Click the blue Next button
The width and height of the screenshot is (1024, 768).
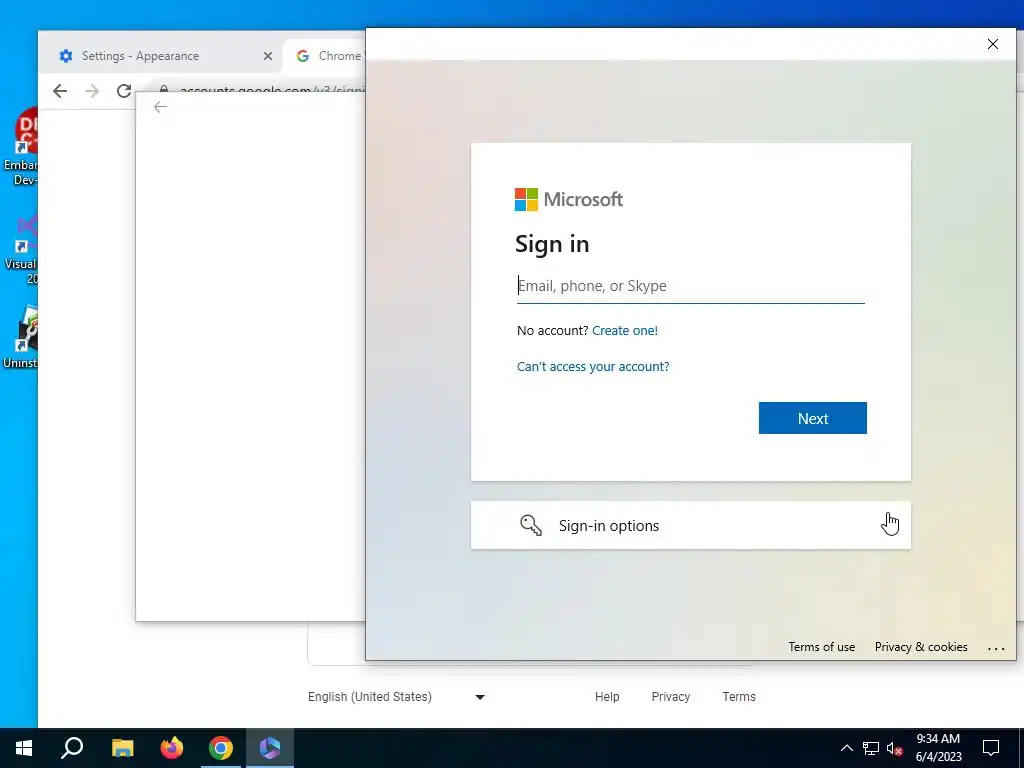pyautogui.click(x=812, y=418)
